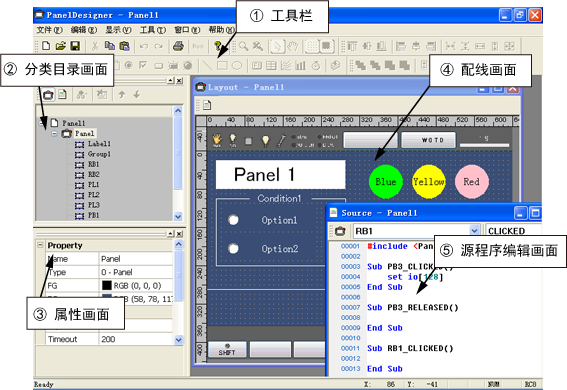Click the Help question mark icon
This screenshot has height=390, width=567.
click(x=217, y=46)
